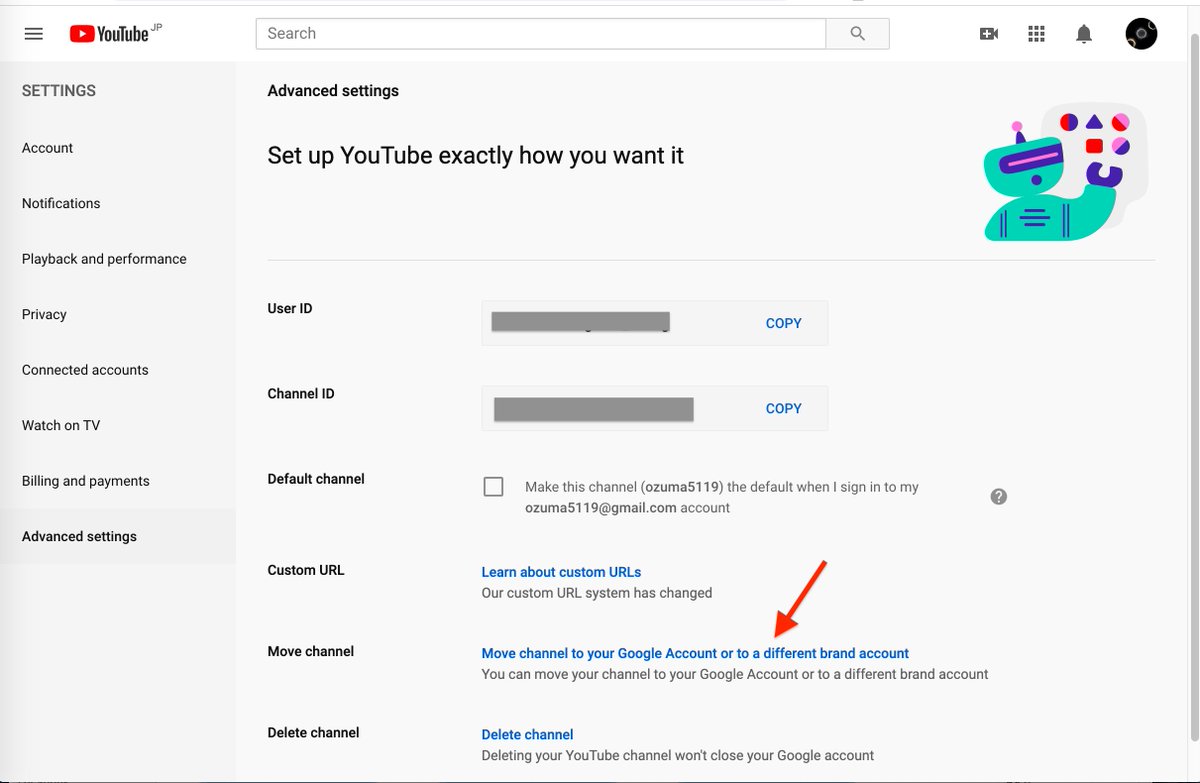Image resolution: width=1200 pixels, height=783 pixels.
Task: Open Connected accounts in sidebar
Action: [85, 370]
